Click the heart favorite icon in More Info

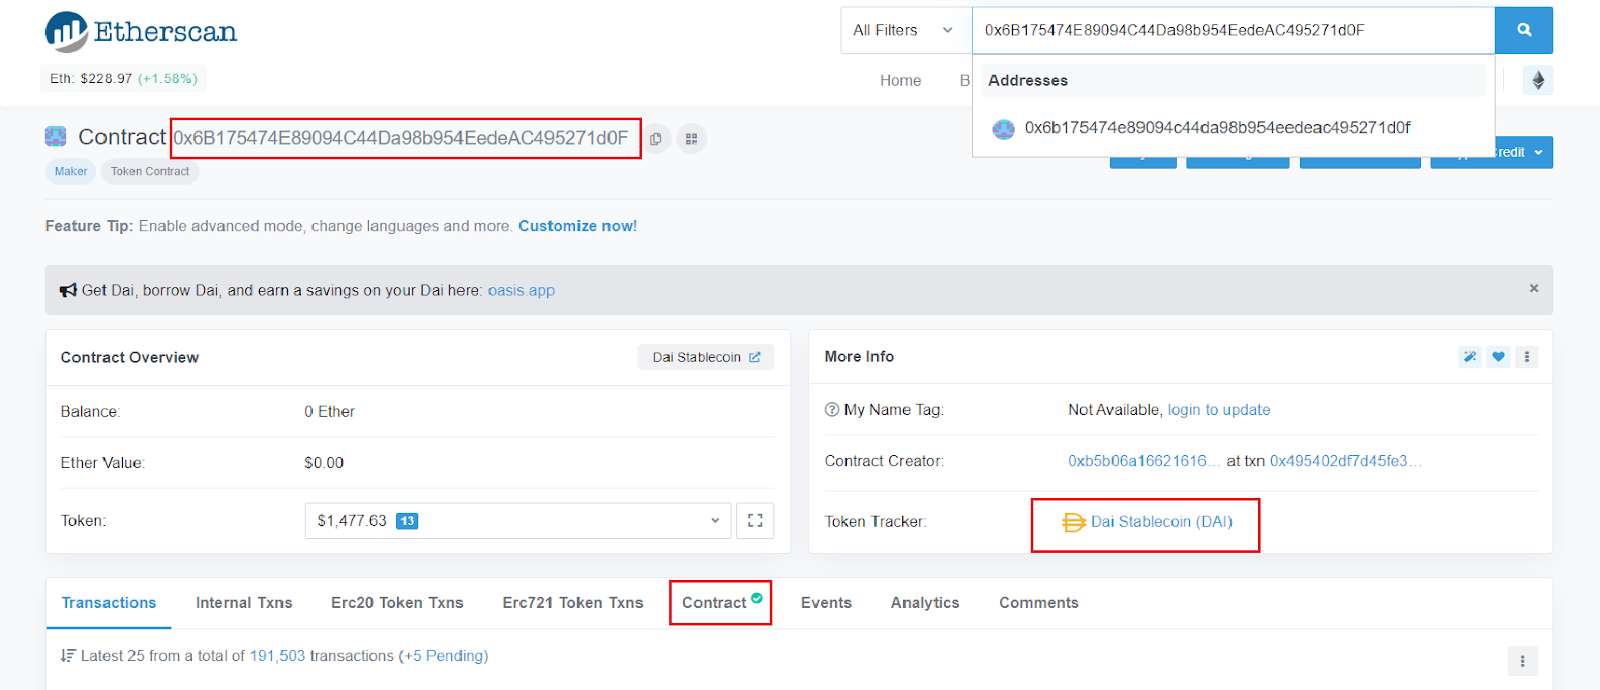(x=1498, y=357)
